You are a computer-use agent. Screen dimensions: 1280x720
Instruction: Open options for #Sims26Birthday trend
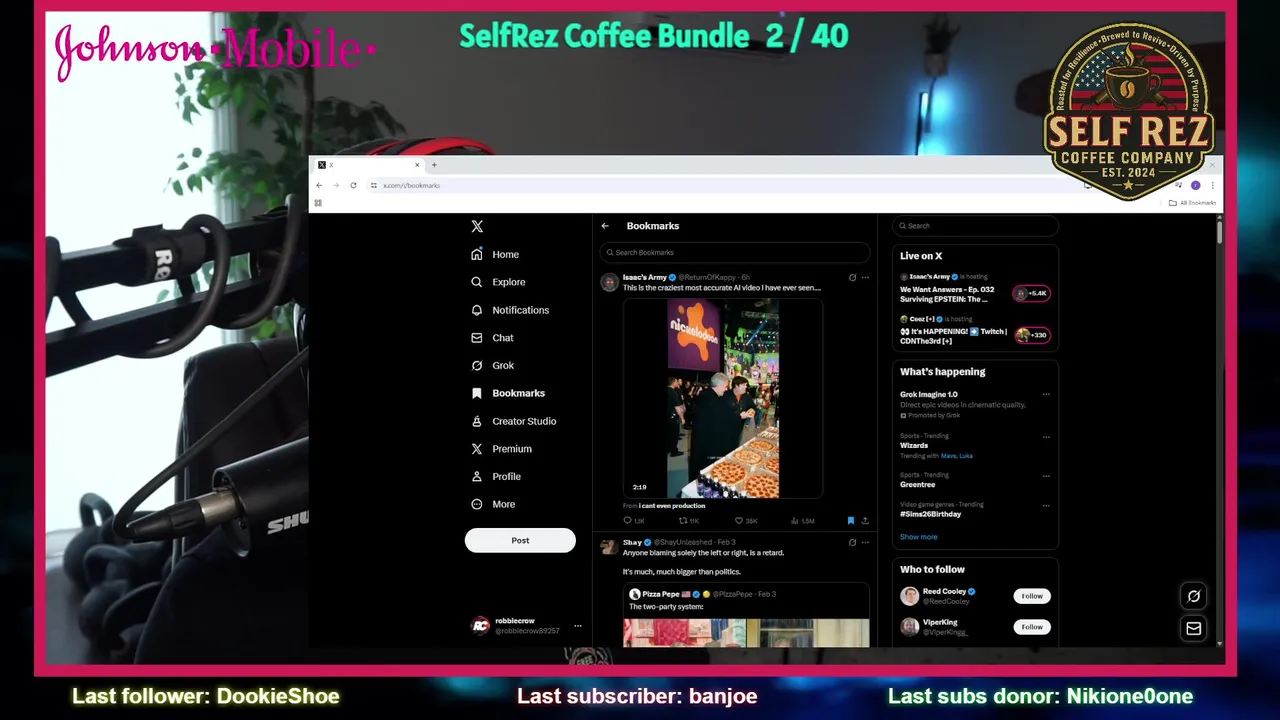[1046, 505]
